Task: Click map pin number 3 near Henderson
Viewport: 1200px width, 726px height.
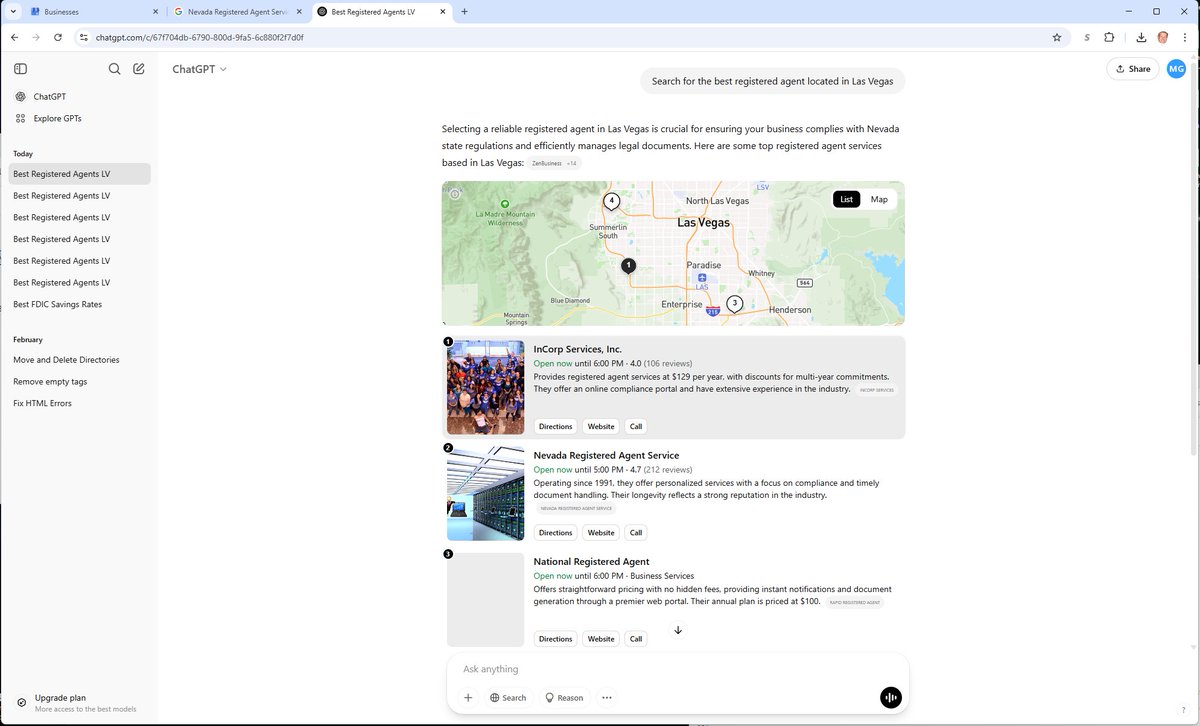Action: [x=735, y=303]
